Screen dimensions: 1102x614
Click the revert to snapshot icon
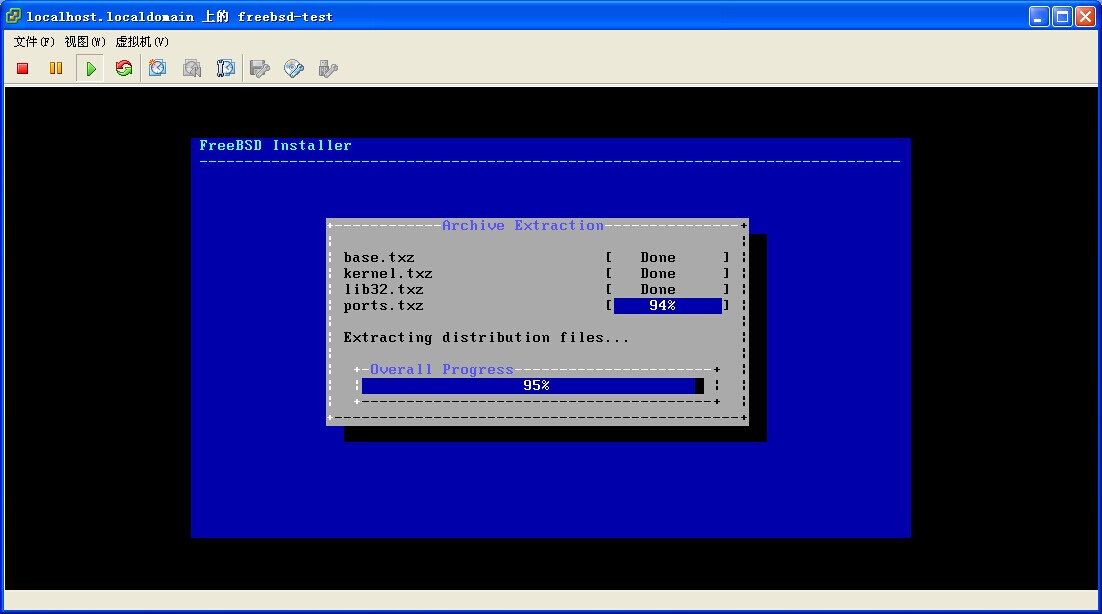click(x=192, y=69)
